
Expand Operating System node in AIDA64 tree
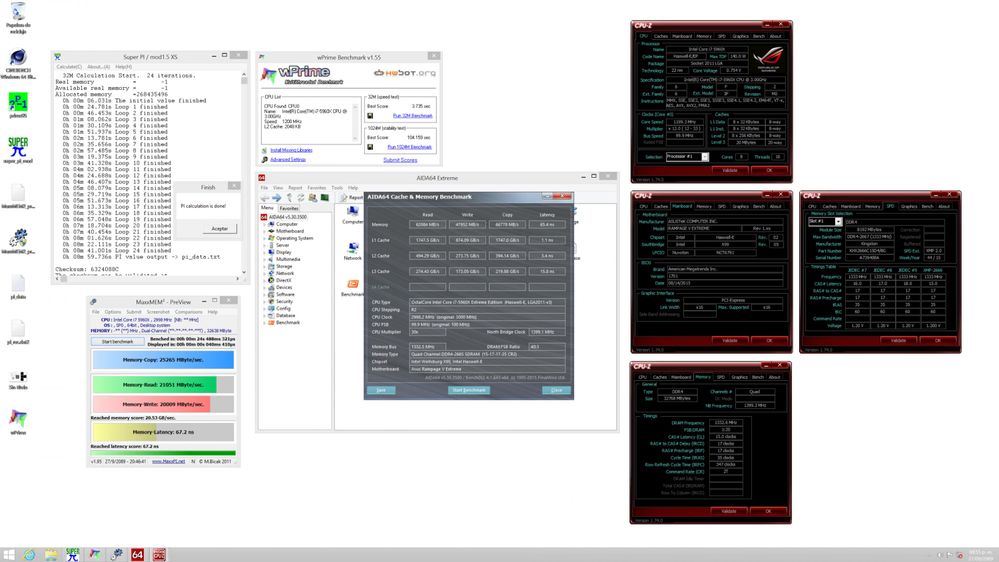coord(265,238)
